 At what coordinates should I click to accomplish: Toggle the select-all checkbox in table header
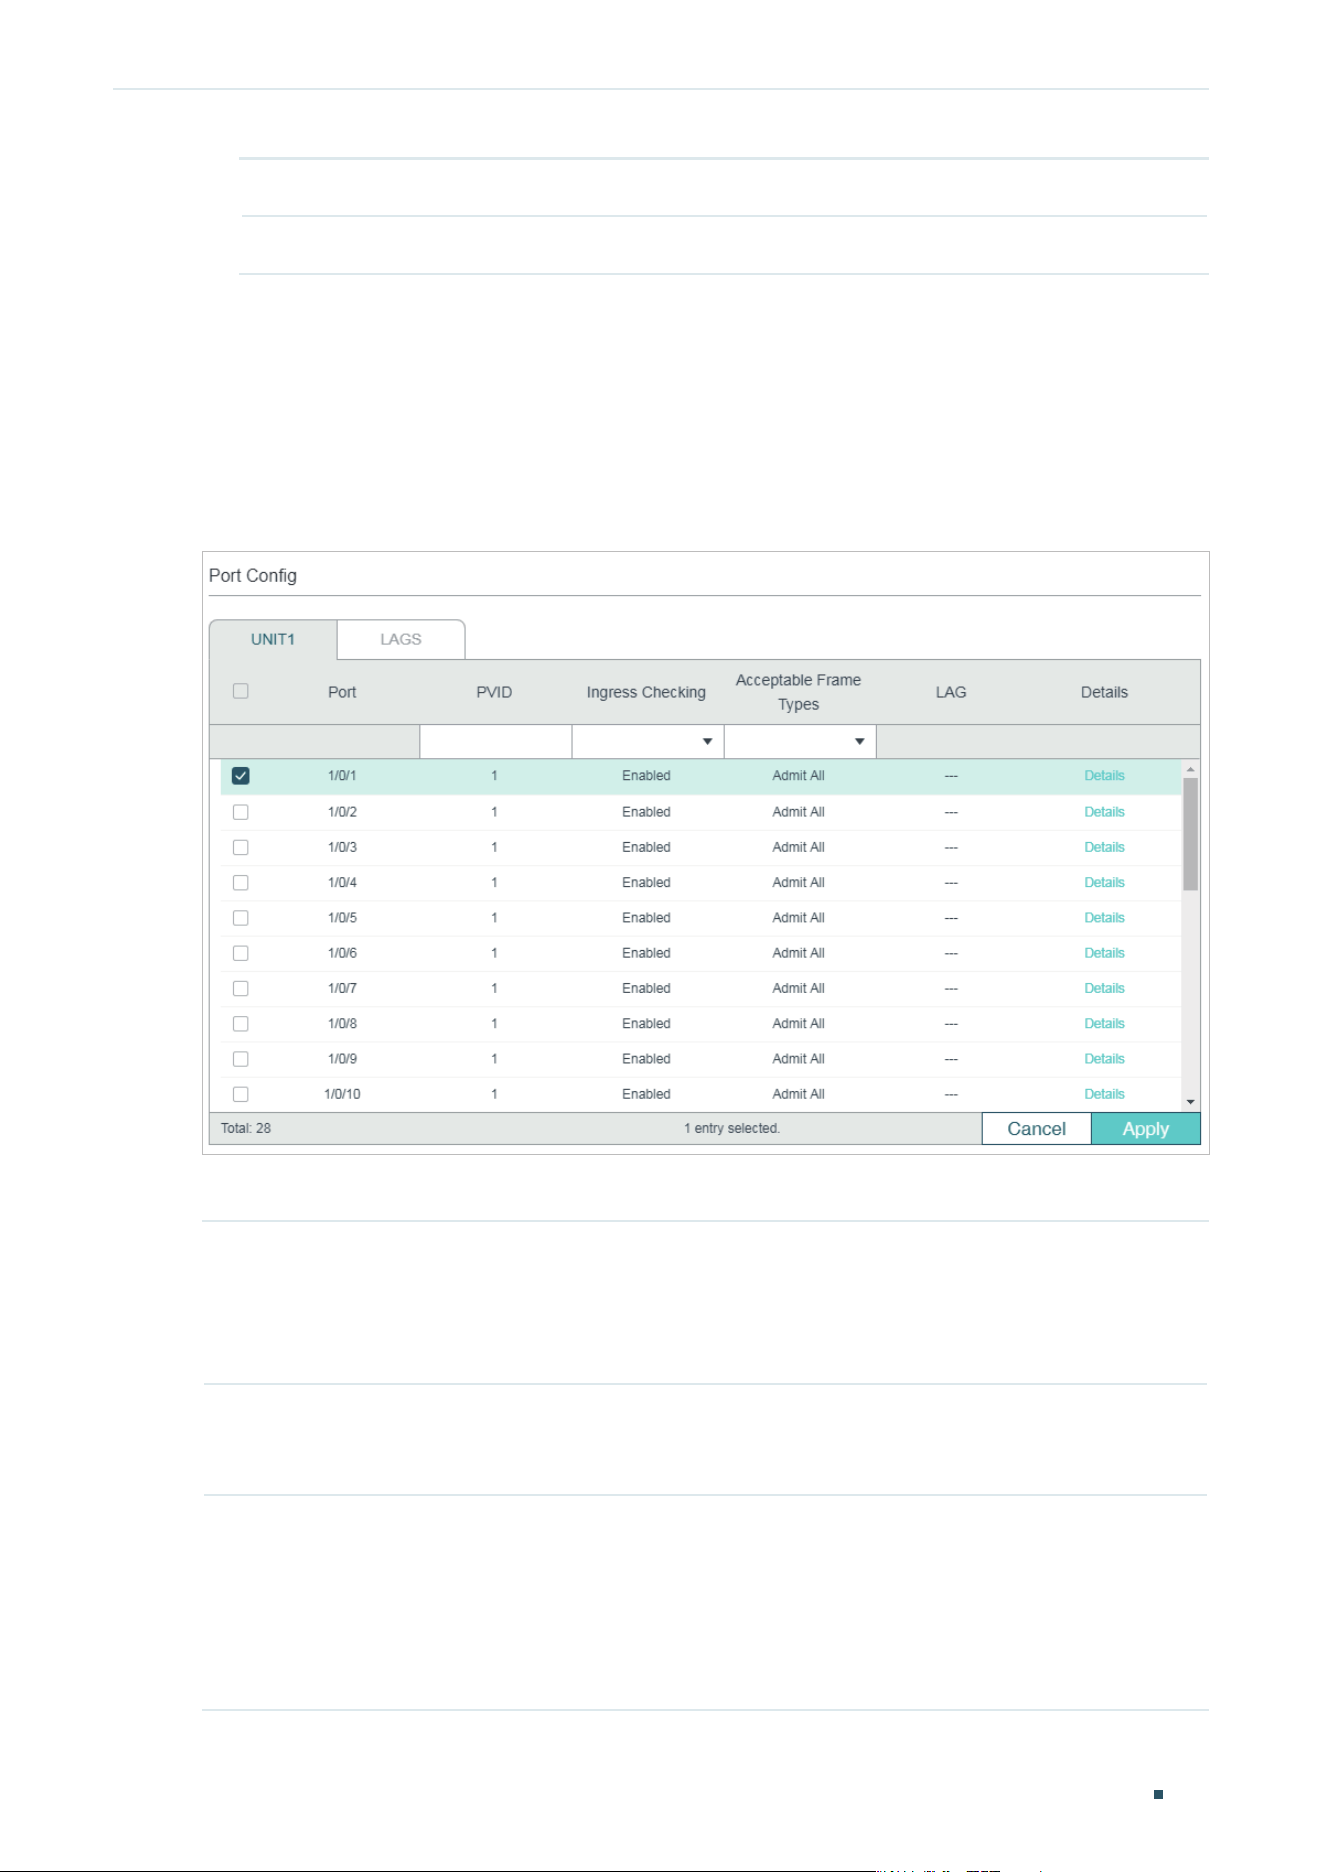click(x=240, y=691)
